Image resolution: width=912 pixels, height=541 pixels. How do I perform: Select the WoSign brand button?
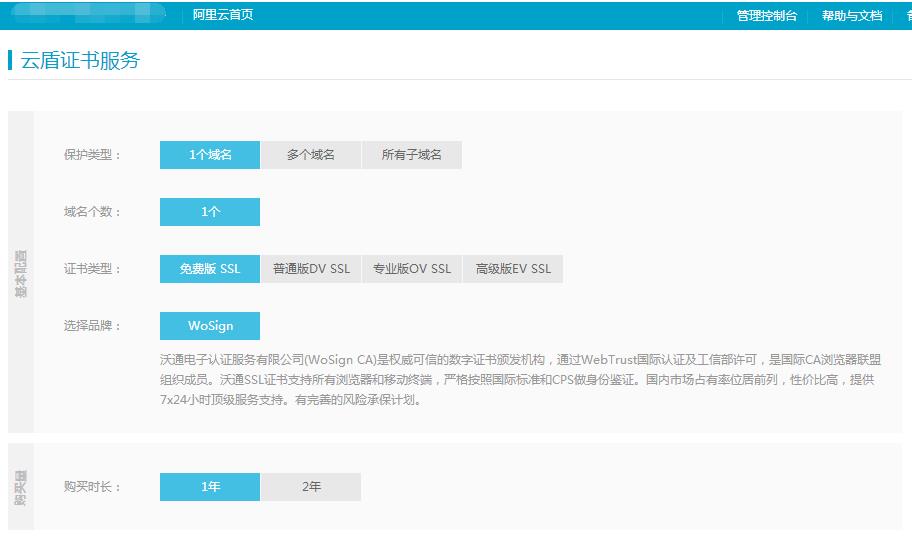(x=210, y=326)
